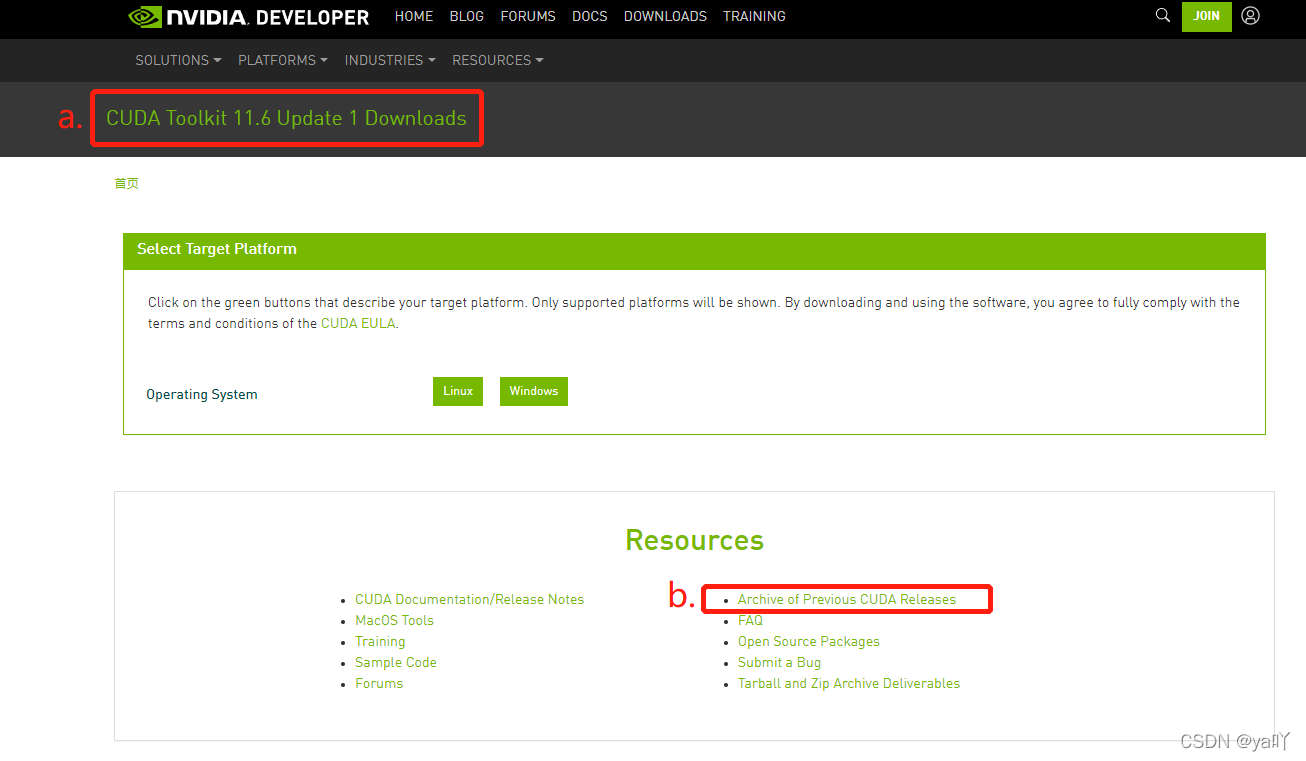Image resolution: width=1306 pixels, height=761 pixels.
Task: Open the Submit a Bug link
Action: coord(779,663)
